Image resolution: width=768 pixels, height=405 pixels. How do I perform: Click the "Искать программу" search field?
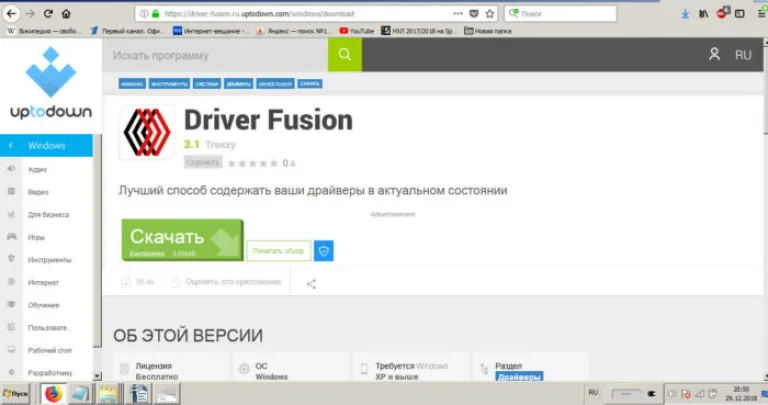point(215,55)
